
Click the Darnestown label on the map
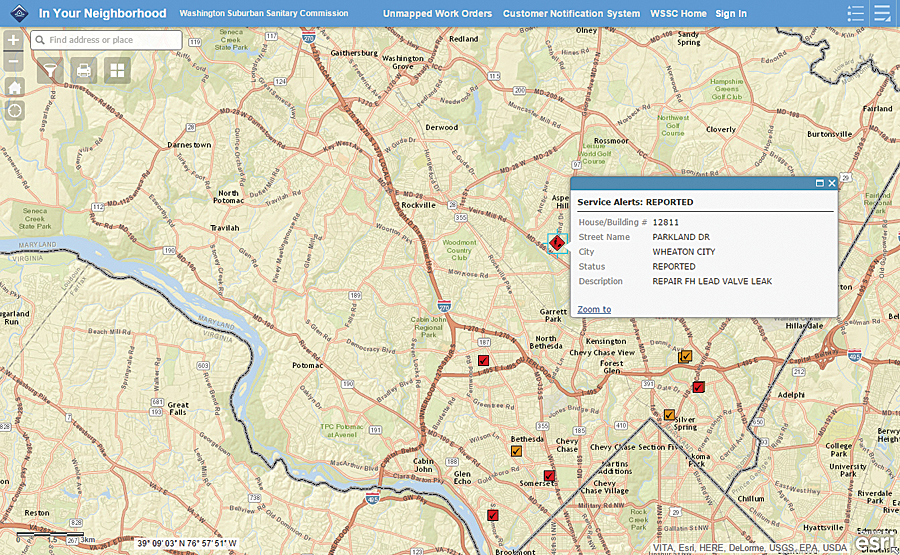(189, 145)
